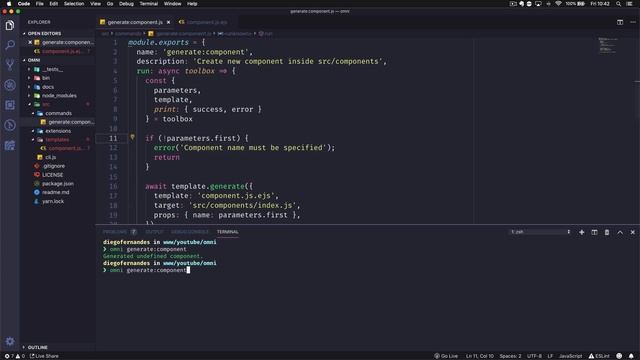Split the terminal panel
The height and width of the screenshot is (360, 640).
point(594,232)
